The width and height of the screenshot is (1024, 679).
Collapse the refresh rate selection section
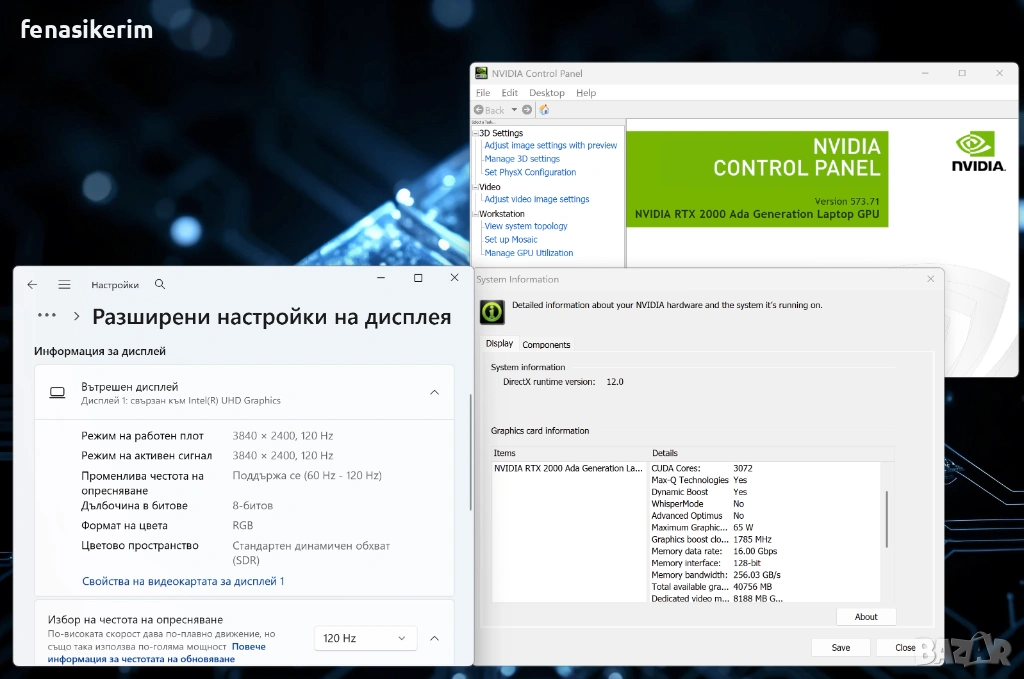point(434,638)
